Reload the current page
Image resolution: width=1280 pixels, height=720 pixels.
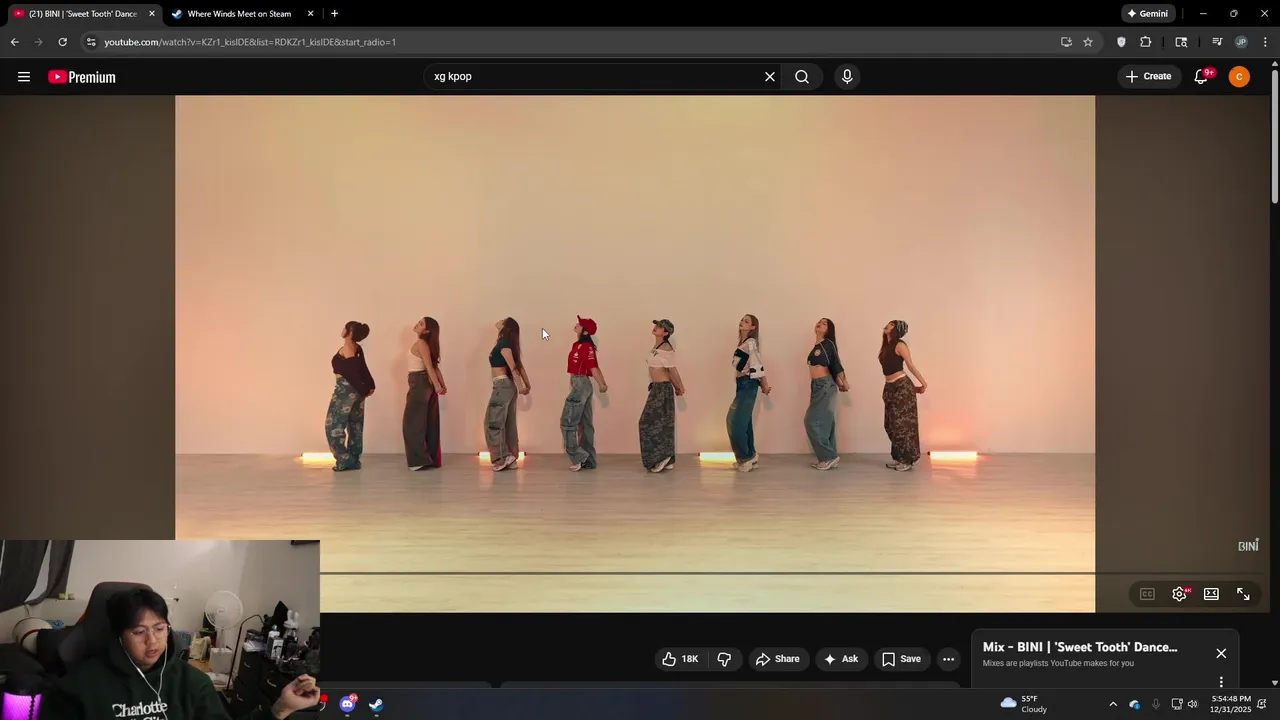pos(62,42)
